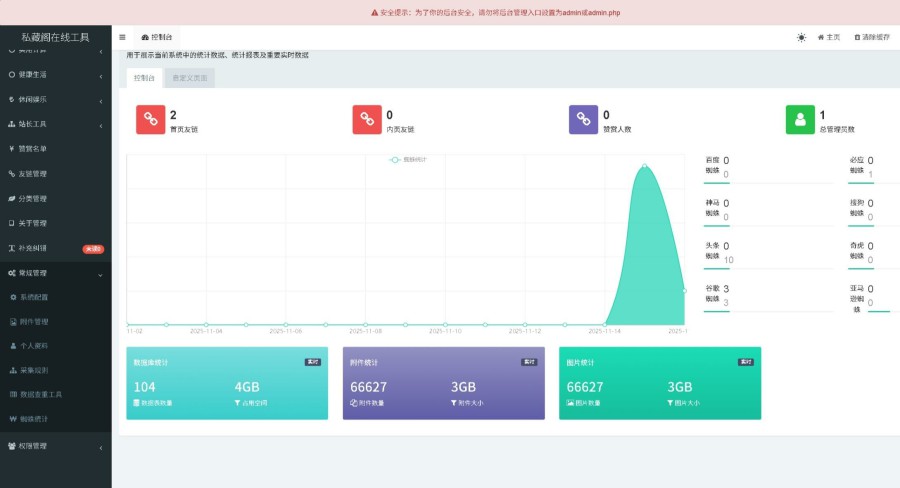
Task: Click the chart peak data point
Action: pos(645,165)
